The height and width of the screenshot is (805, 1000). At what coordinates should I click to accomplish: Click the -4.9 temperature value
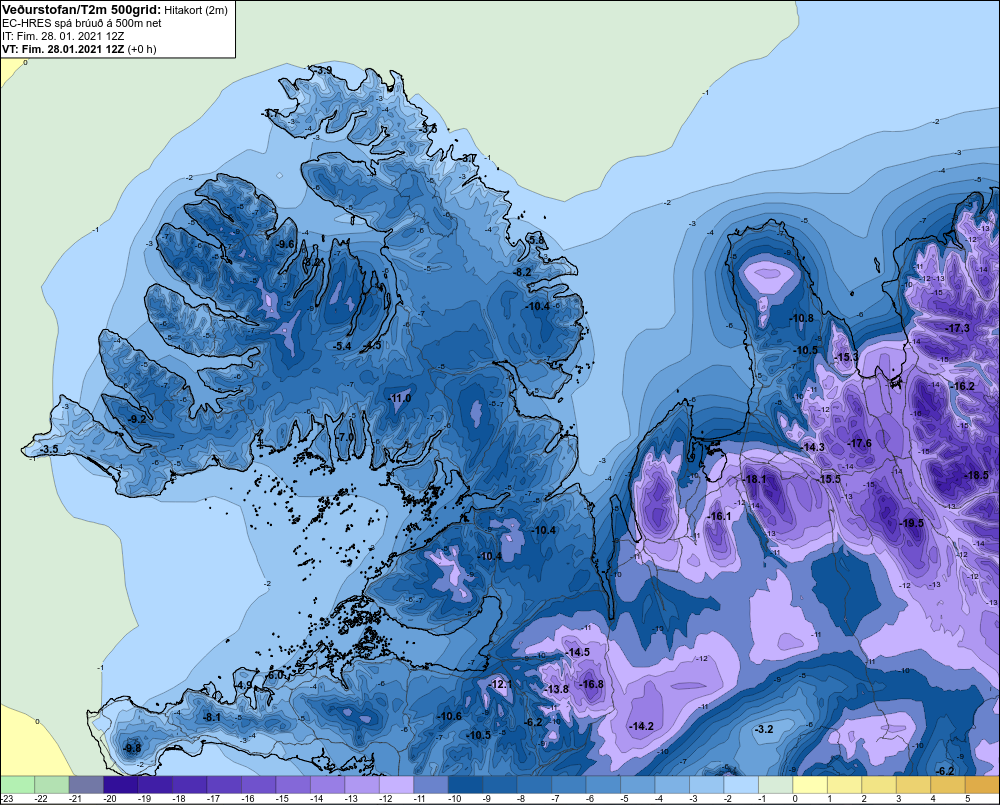244,685
